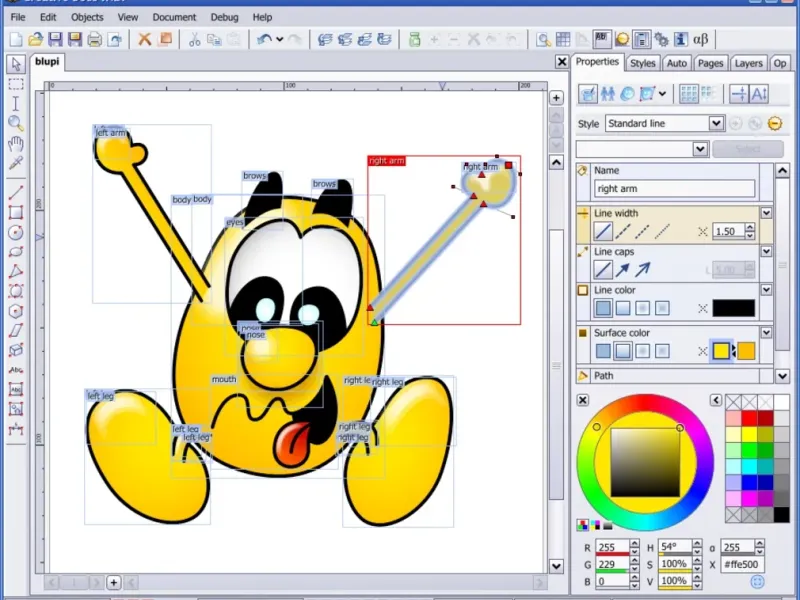Close the blupi document with X
The height and width of the screenshot is (600, 800).
pos(562,62)
